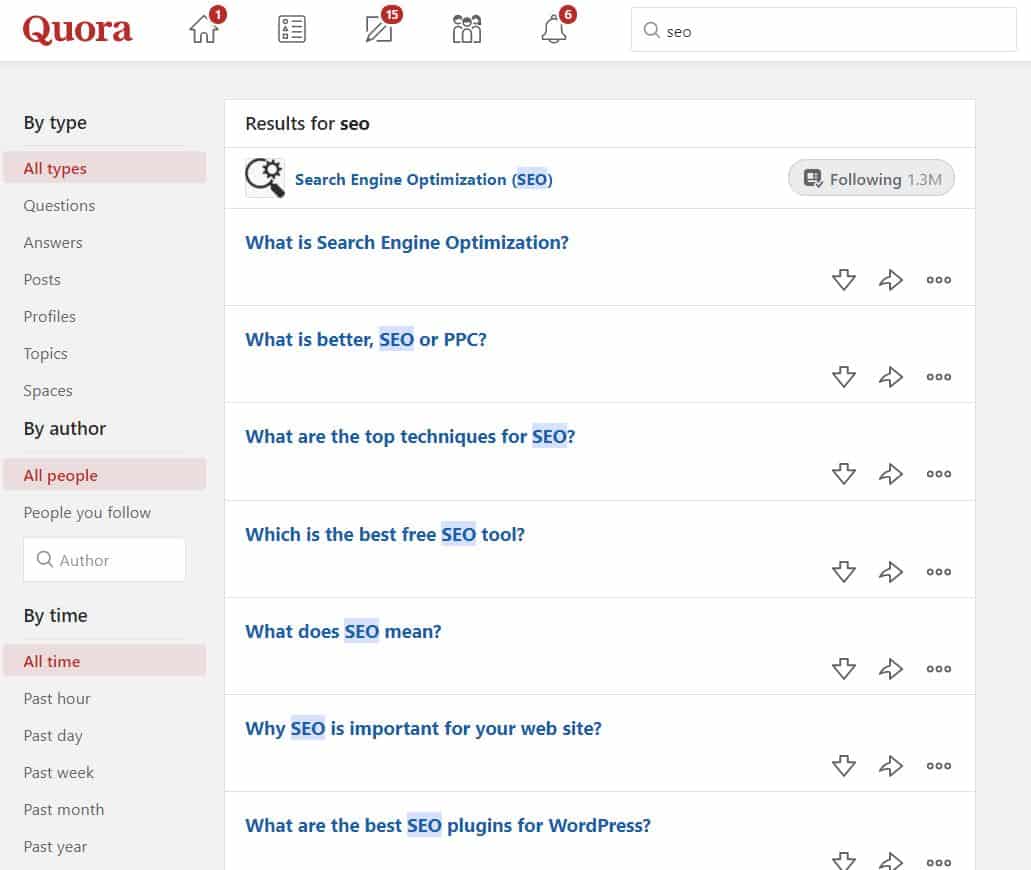This screenshot has width=1031, height=870.
Task: Open question about best SEO plugins for WordPress
Action: pyautogui.click(x=448, y=825)
